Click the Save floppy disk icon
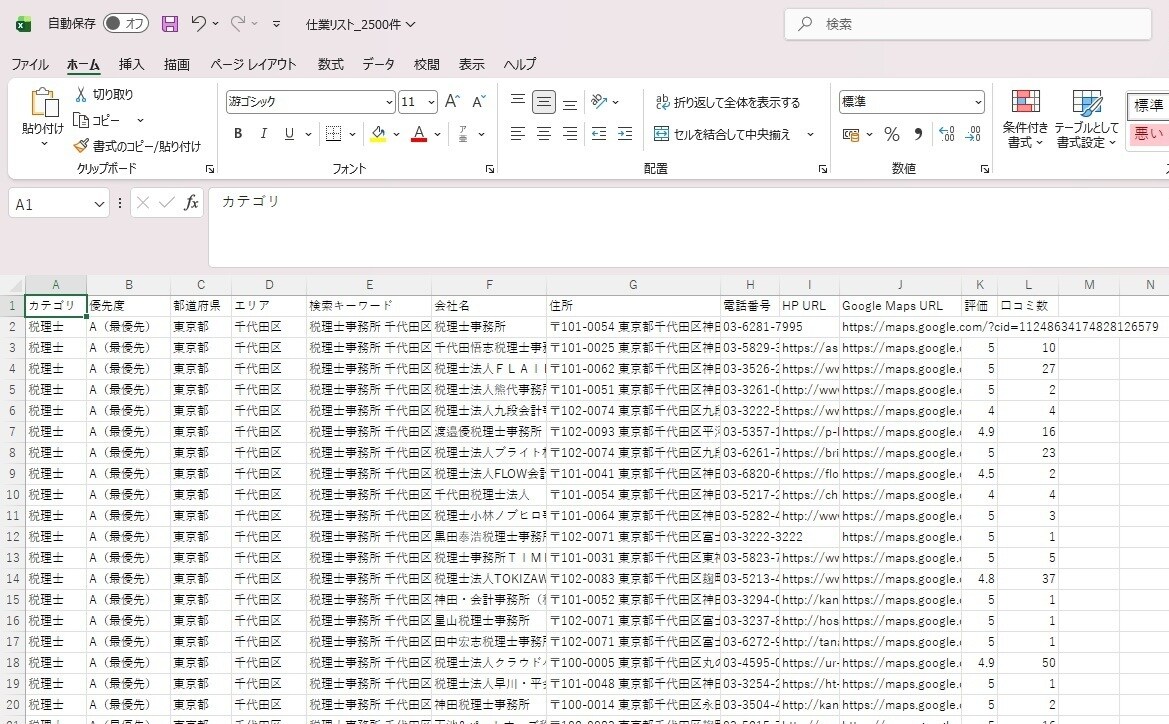 (170, 24)
